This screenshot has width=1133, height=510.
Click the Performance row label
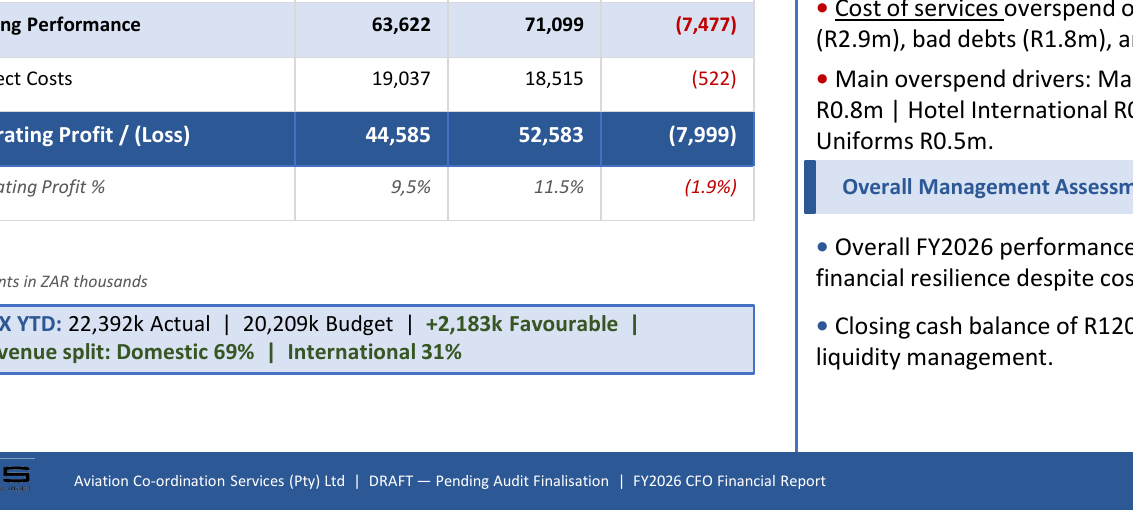[70, 25]
